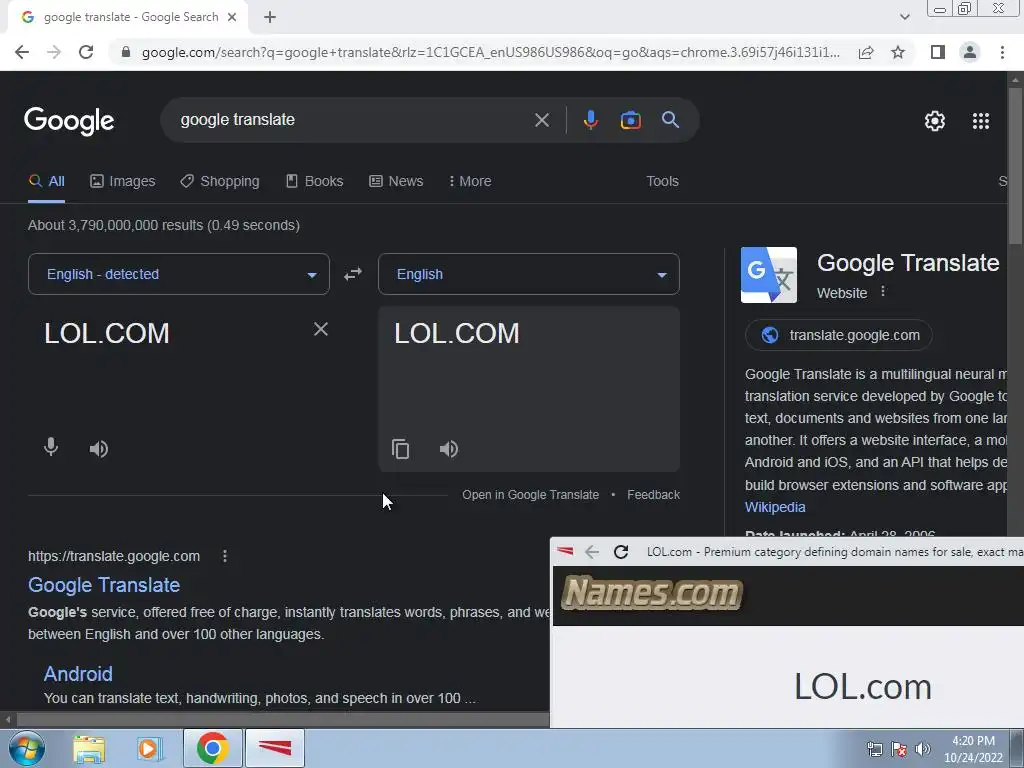The height and width of the screenshot is (768, 1024).
Task: Bookmark this page with the star icon
Action: coord(898,52)
